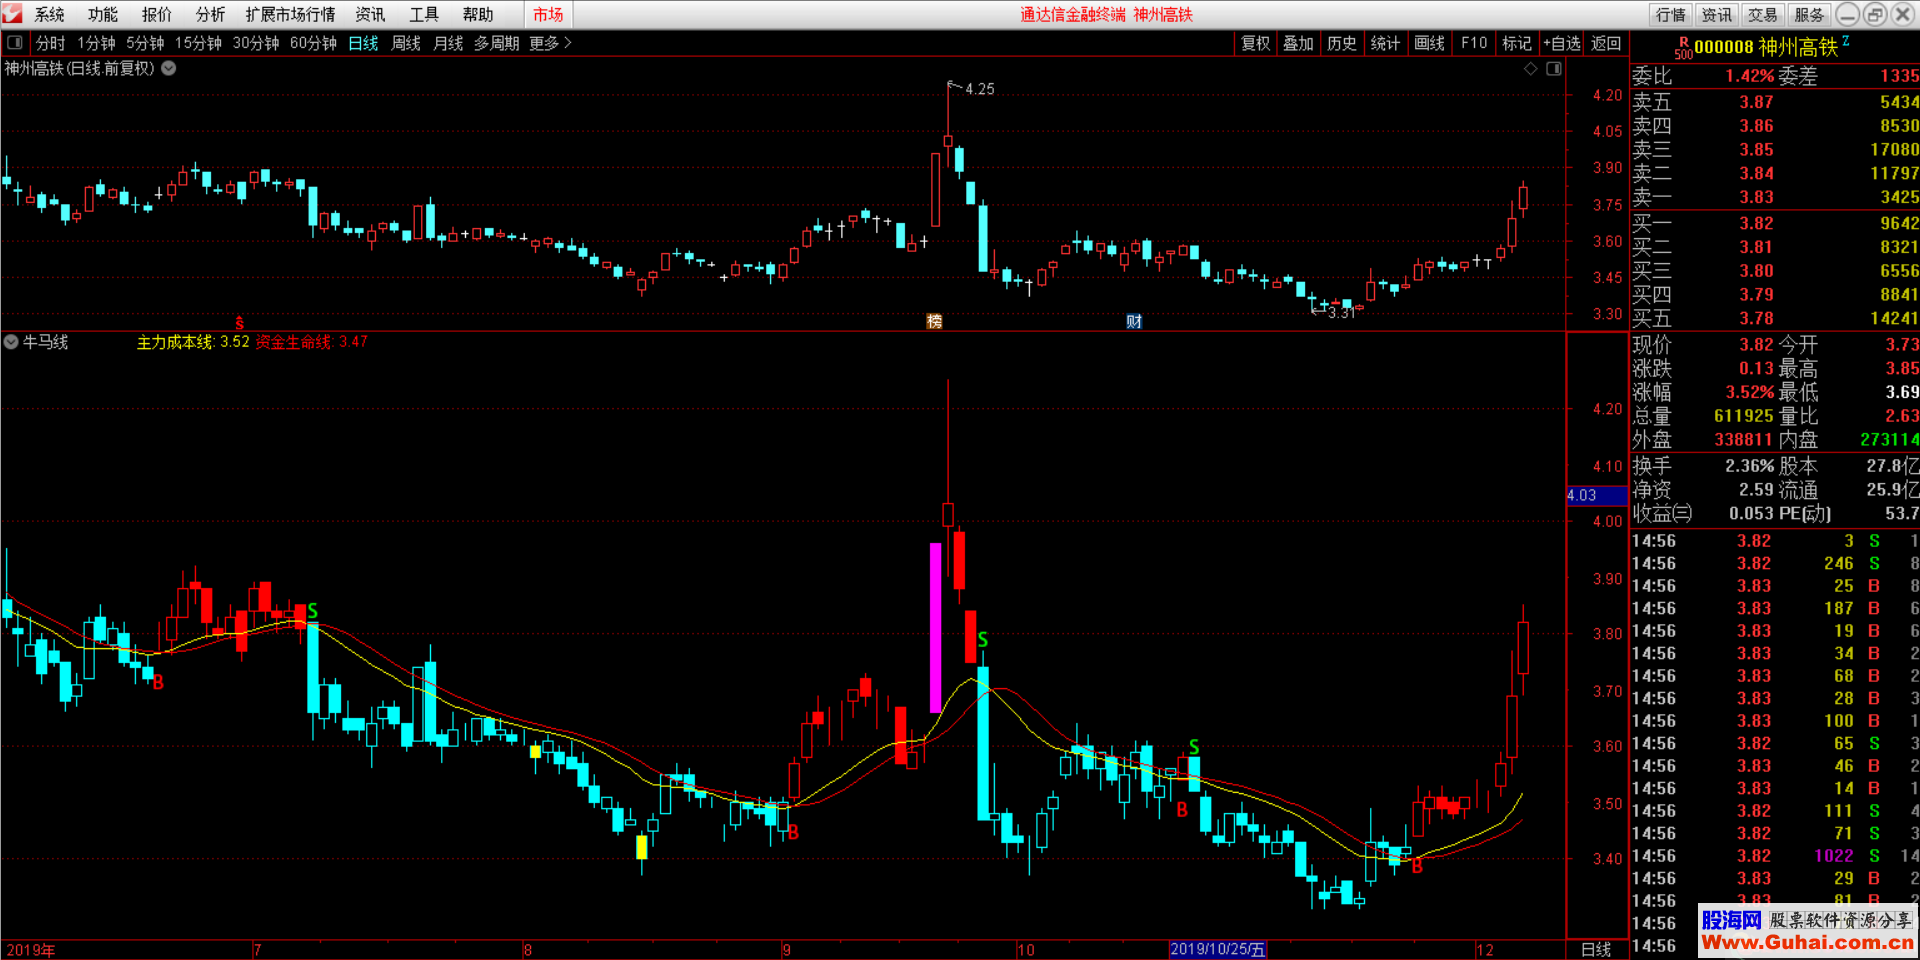The height and width of the screenshot is (960, 1920).
Task: Click the green S signal in November
Action: pyautogui.click(x=1194, y=747)
